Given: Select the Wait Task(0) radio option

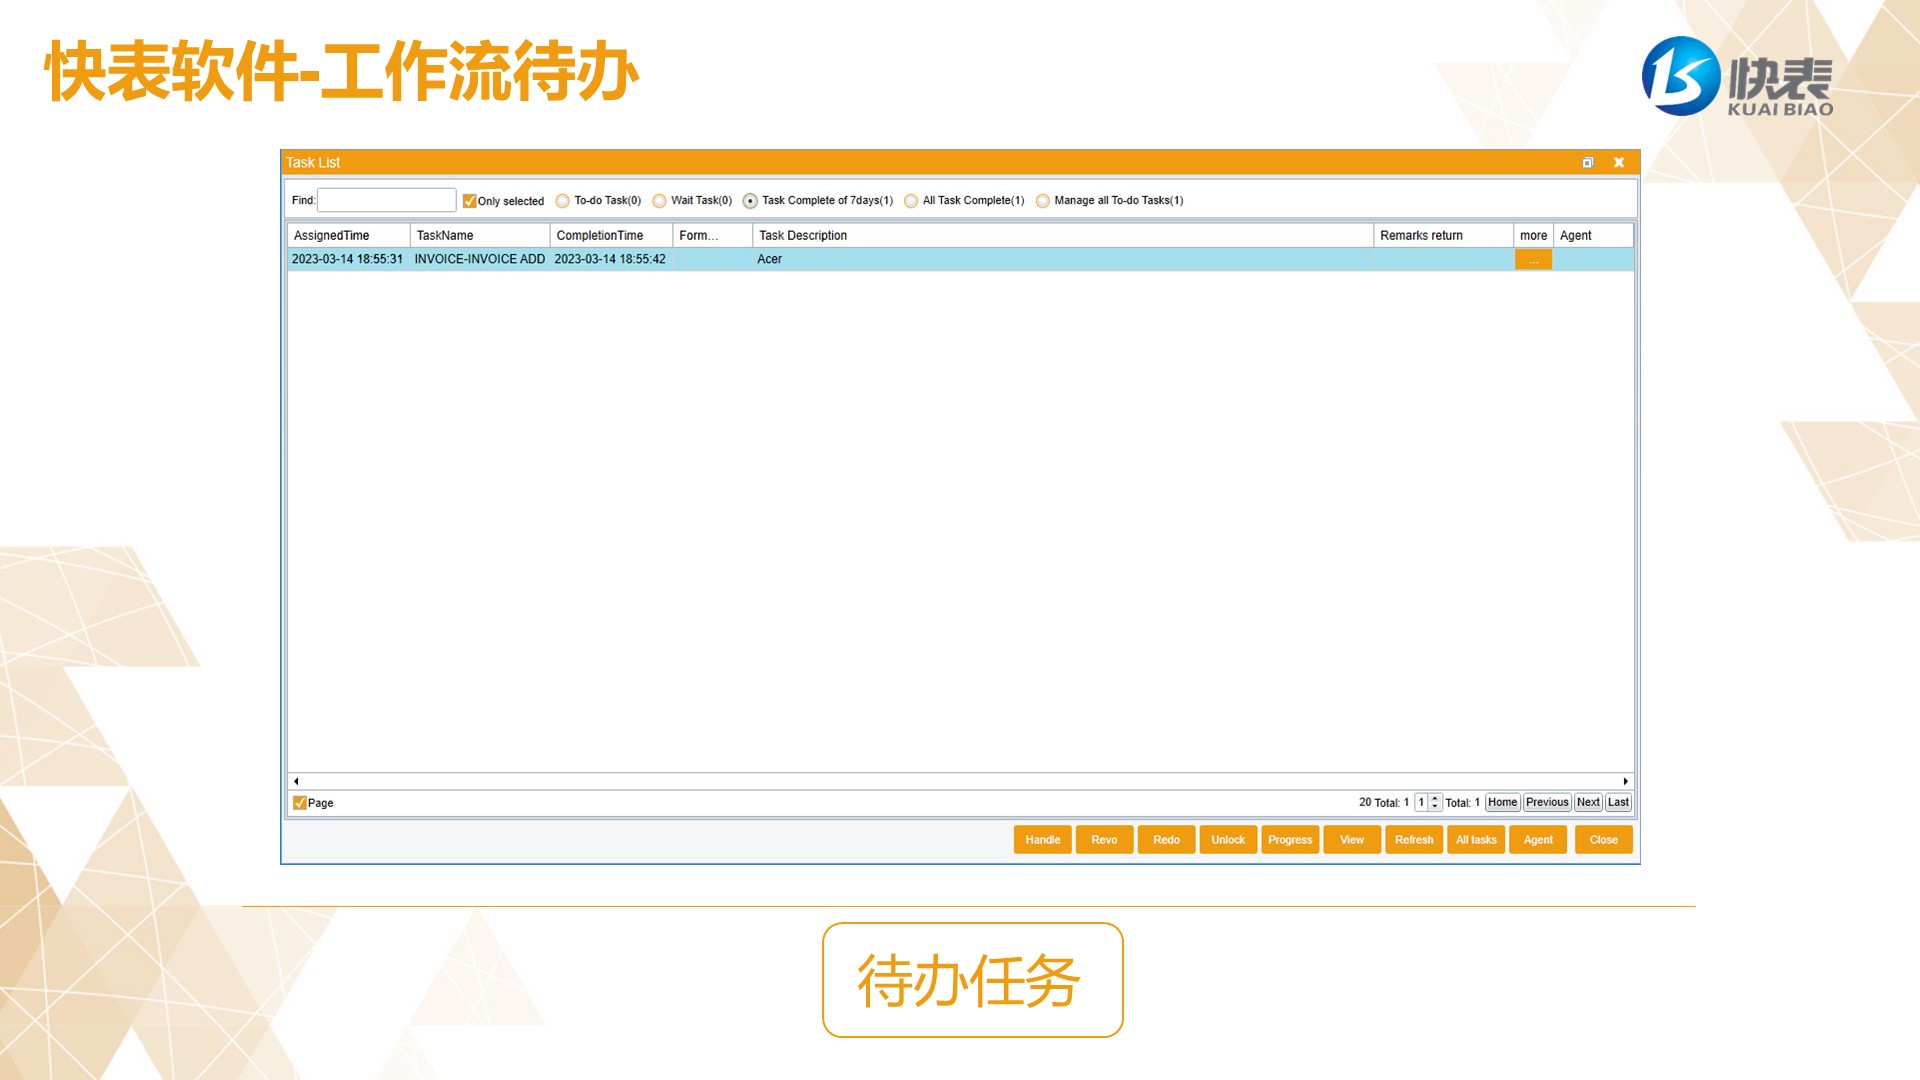Looking at the screenshot, I should click(x=660, y=201).
